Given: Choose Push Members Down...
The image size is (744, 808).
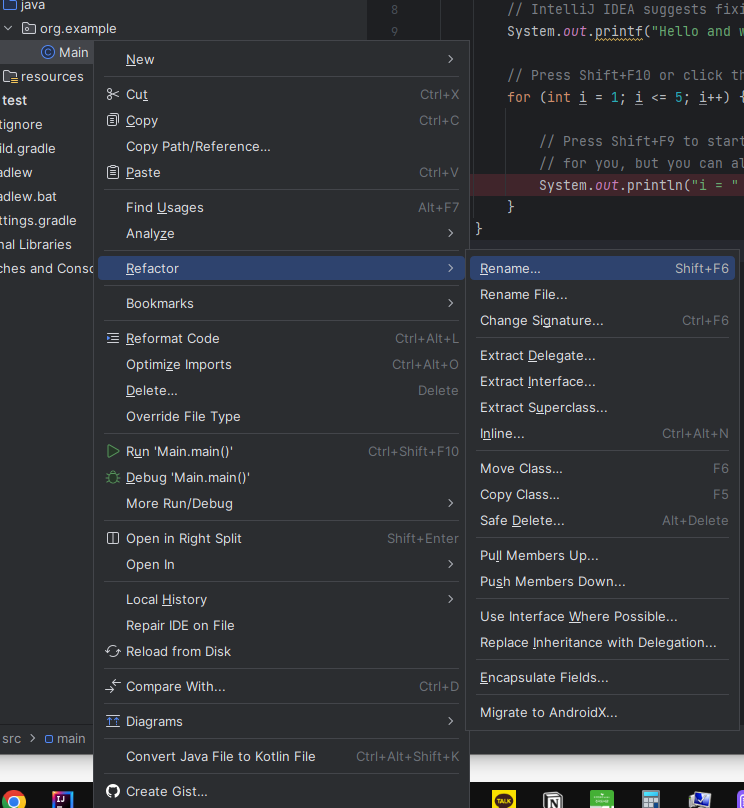Looking at the screenshot, I should 602,581.
